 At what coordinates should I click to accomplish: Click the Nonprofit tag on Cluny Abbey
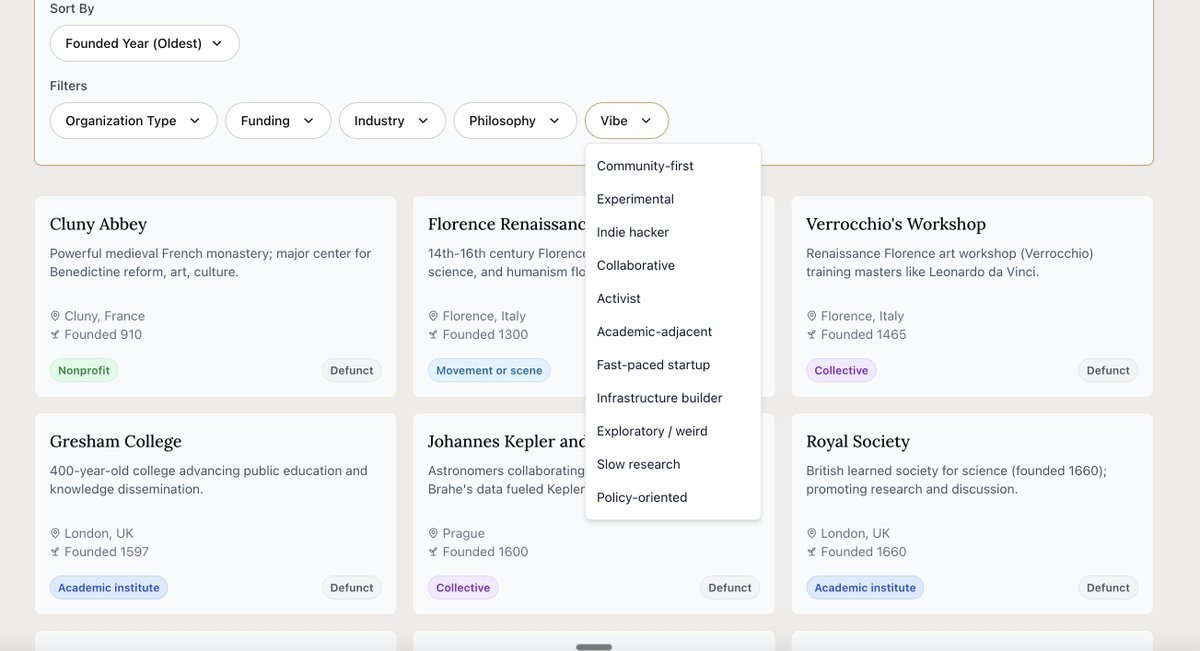click(x=84, y=371)
